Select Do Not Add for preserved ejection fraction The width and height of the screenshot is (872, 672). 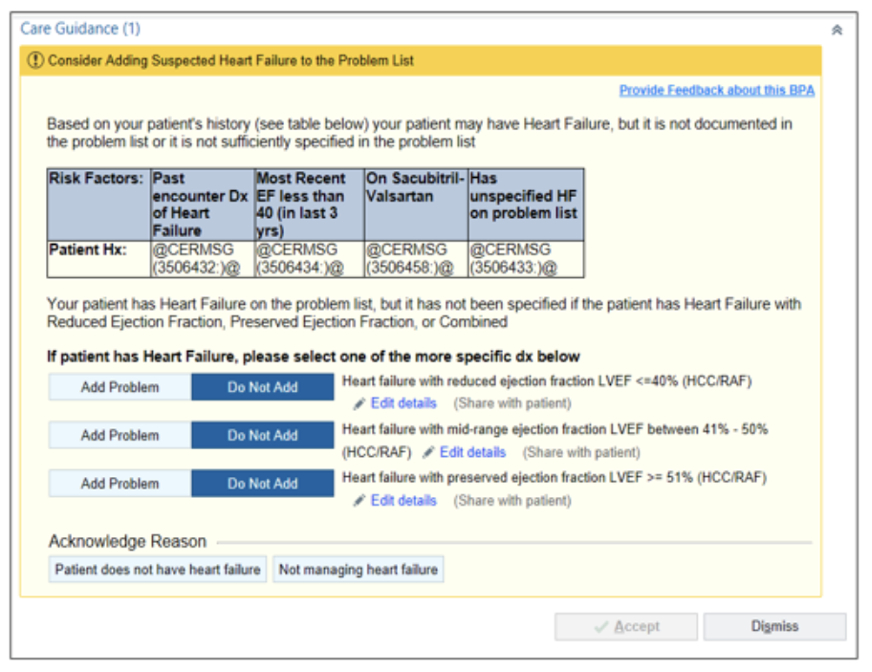[262, 484]
